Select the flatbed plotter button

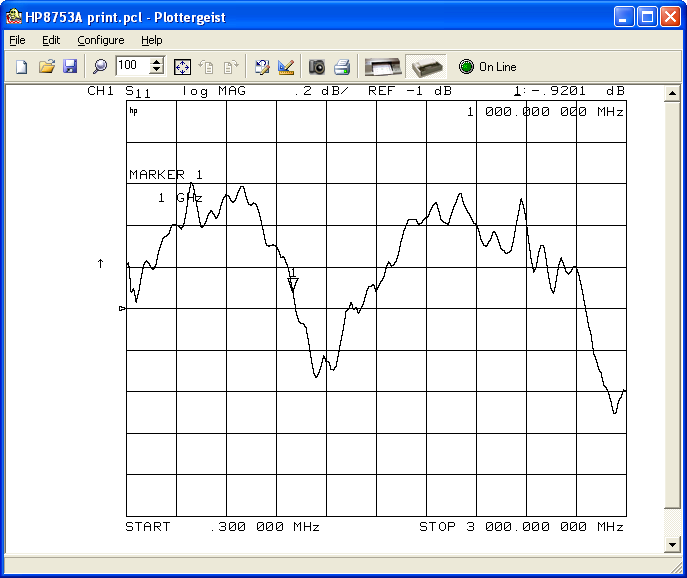[x=382, y=67]
